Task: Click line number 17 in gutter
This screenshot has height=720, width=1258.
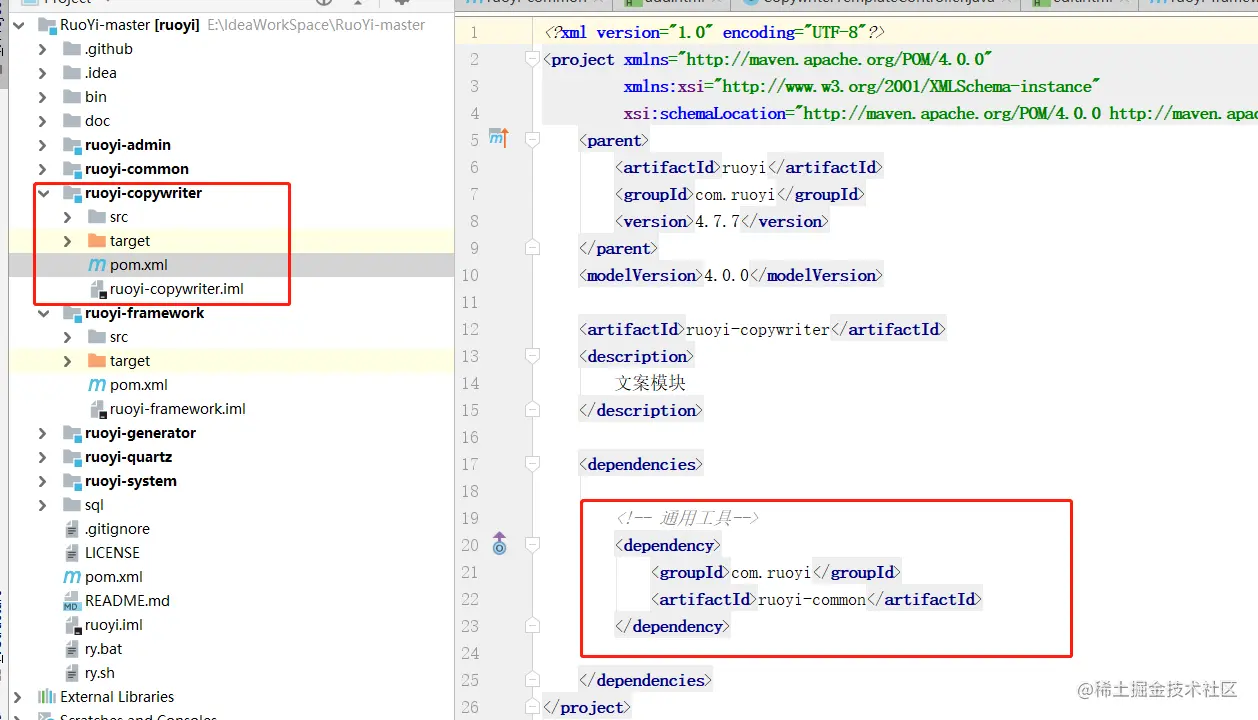Action: tap(470, 464)
